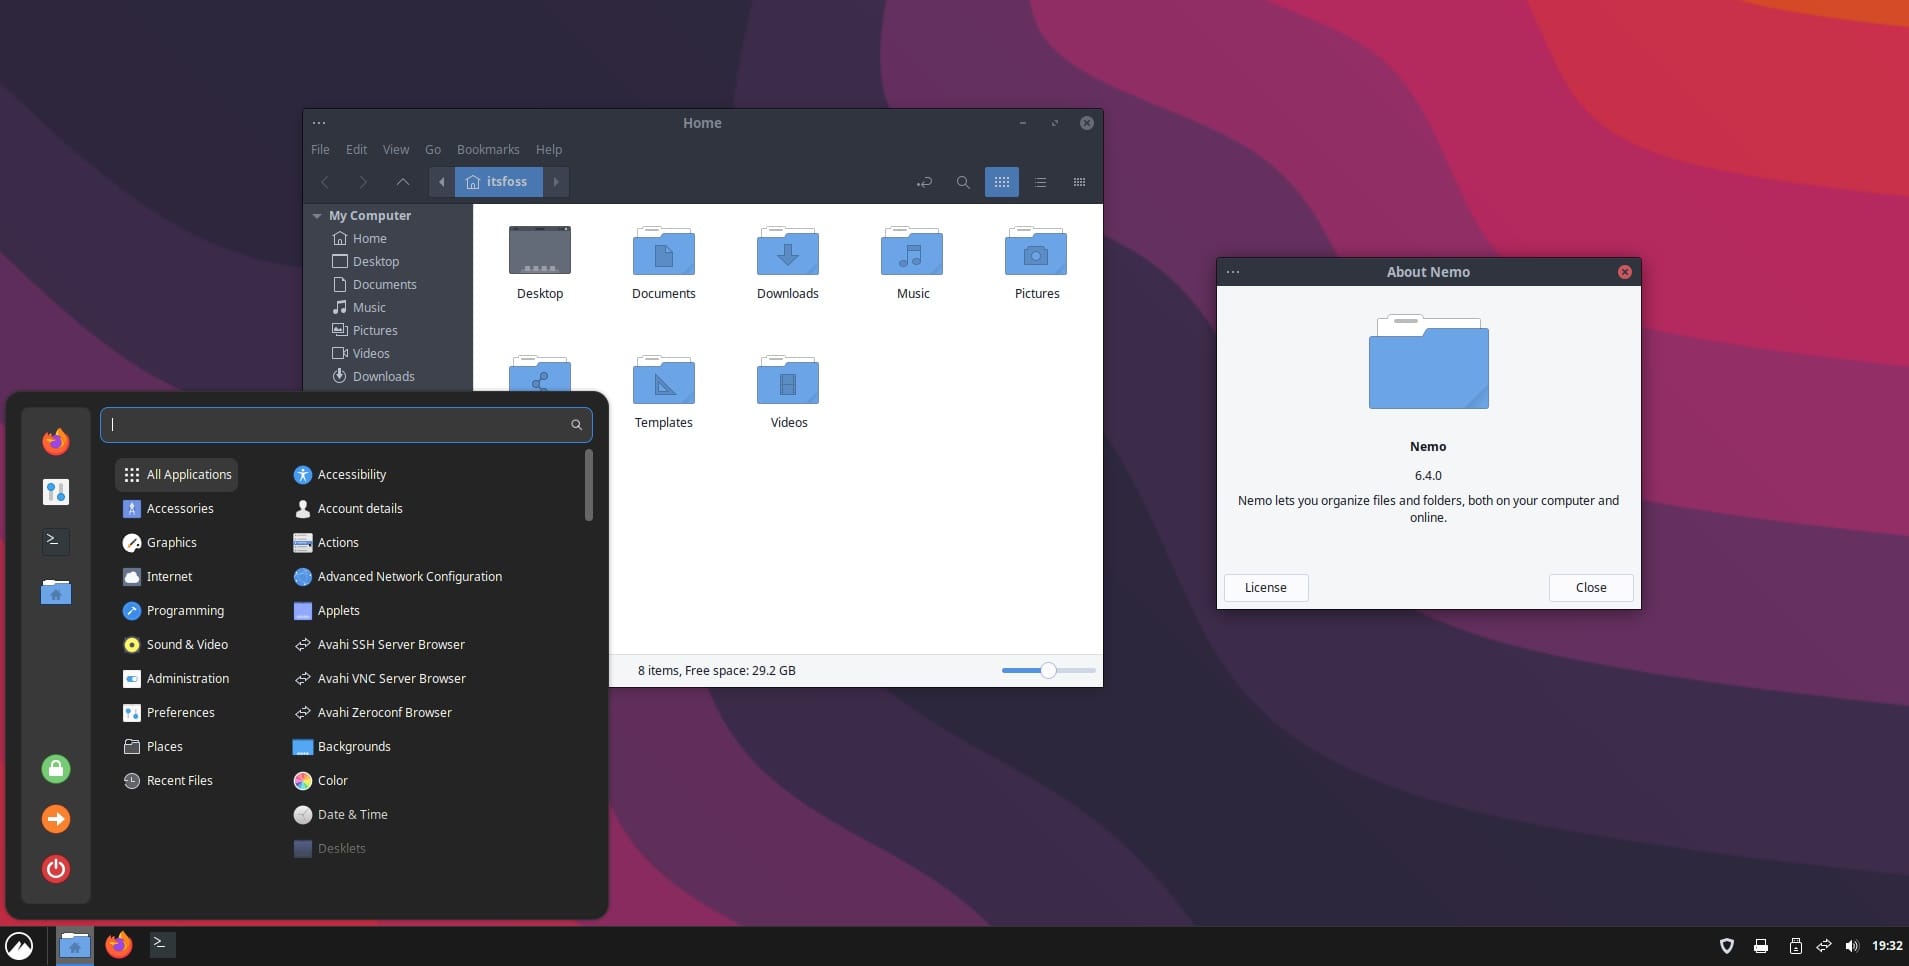Launch Firefox from the menu sidebar
Viewport: 1909px width, 966px height.
click(56, 441)
